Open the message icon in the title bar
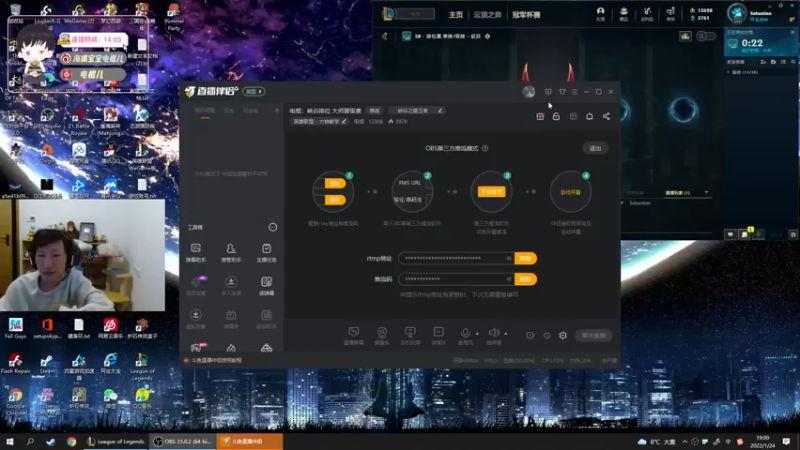Screen dimensions: 800x450 pyautogui.click(x=548, y=92)
